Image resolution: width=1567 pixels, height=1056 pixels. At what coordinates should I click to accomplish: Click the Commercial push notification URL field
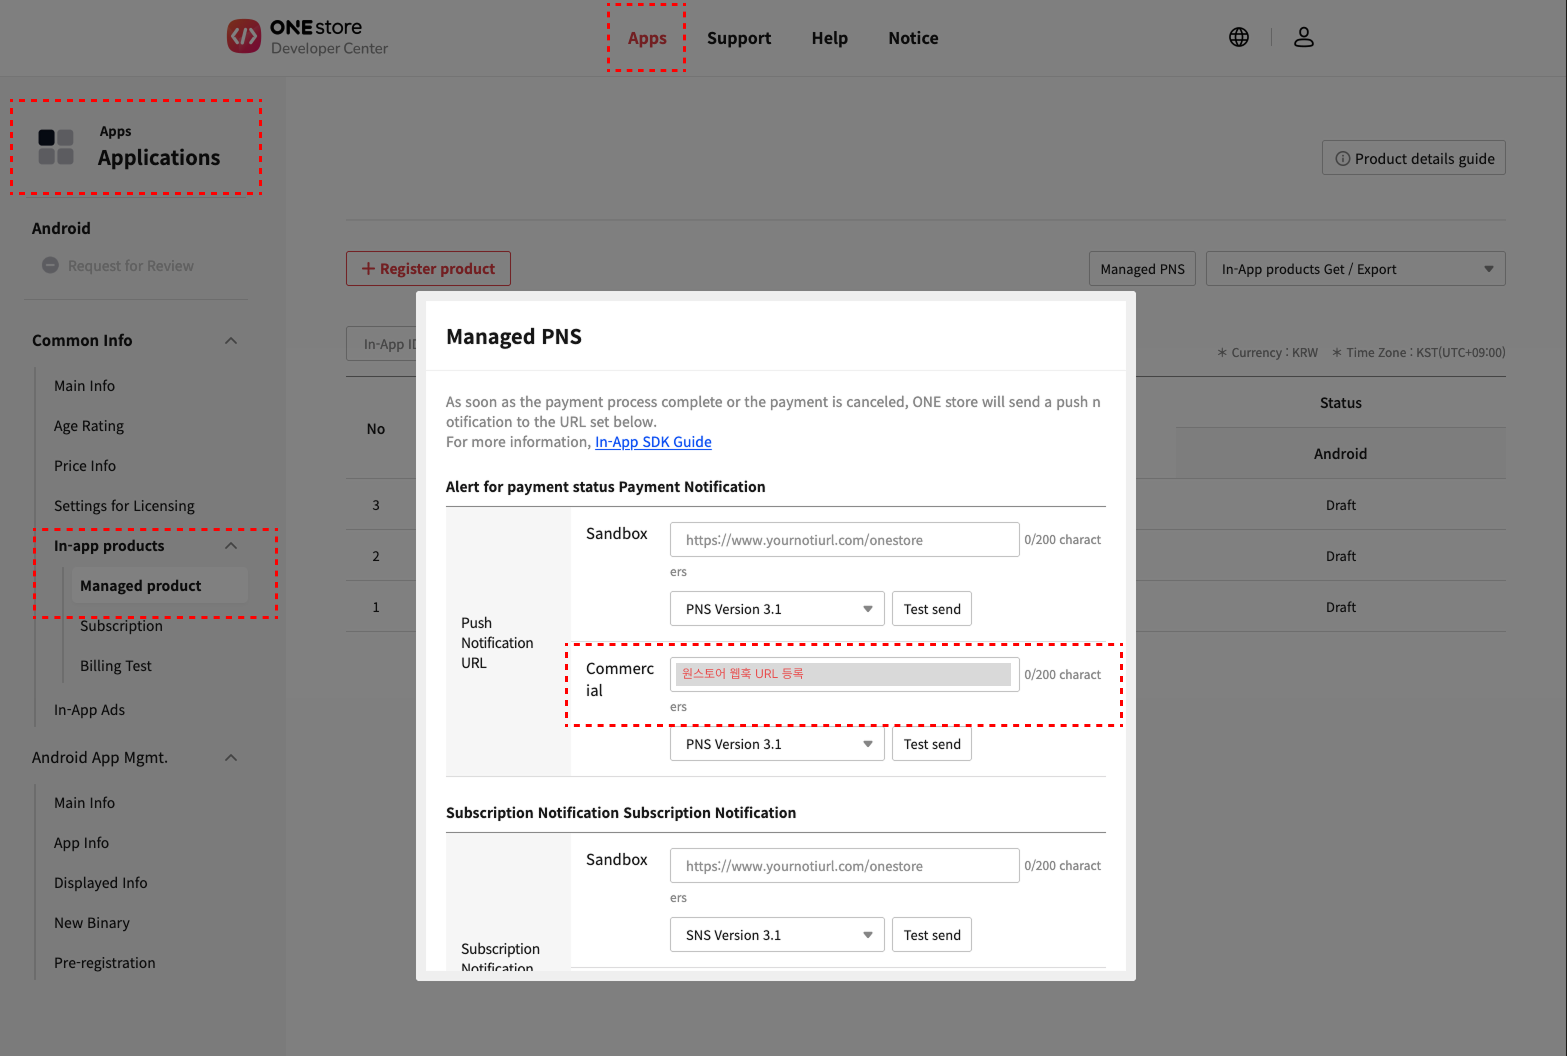(x=843, y=674)
